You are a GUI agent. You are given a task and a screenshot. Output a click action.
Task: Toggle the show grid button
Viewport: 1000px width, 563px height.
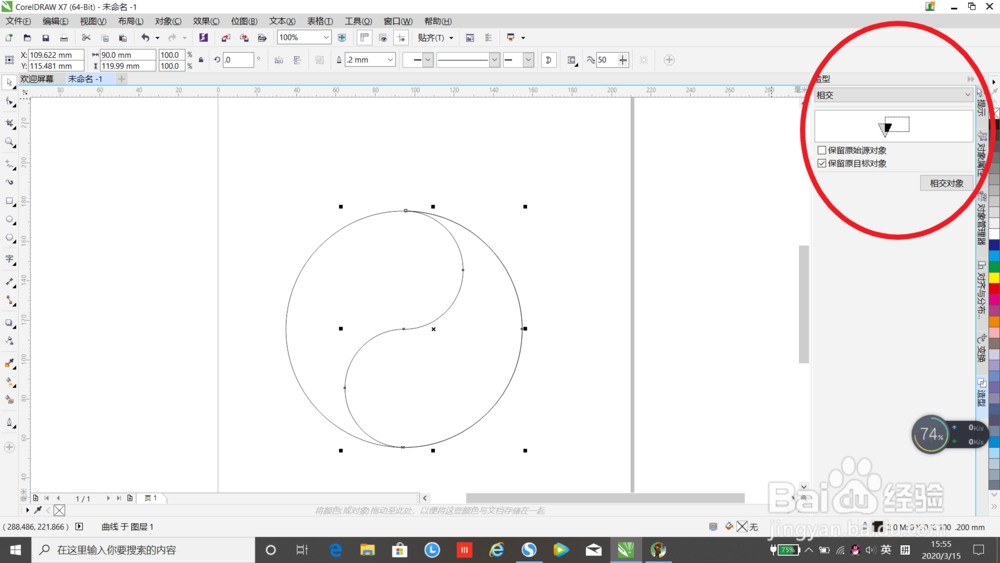pyautogui.click(x=383, y=38)
